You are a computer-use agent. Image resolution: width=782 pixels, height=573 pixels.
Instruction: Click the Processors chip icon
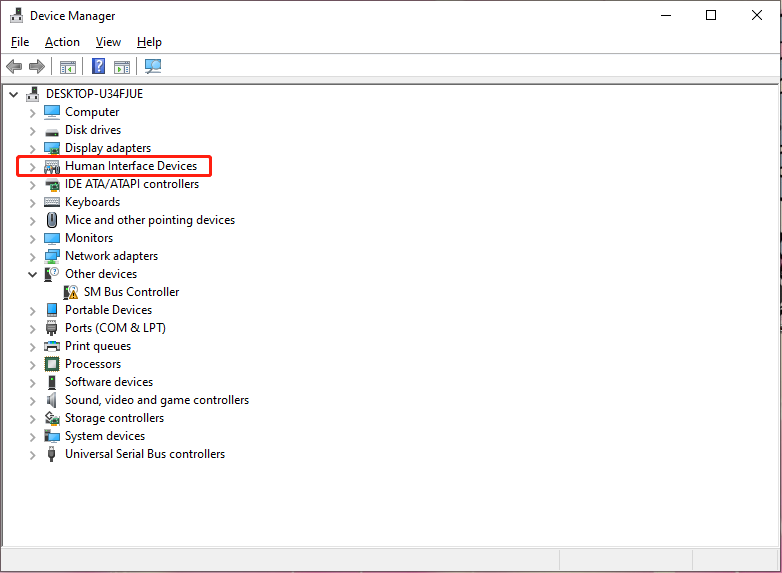(52, 364)
